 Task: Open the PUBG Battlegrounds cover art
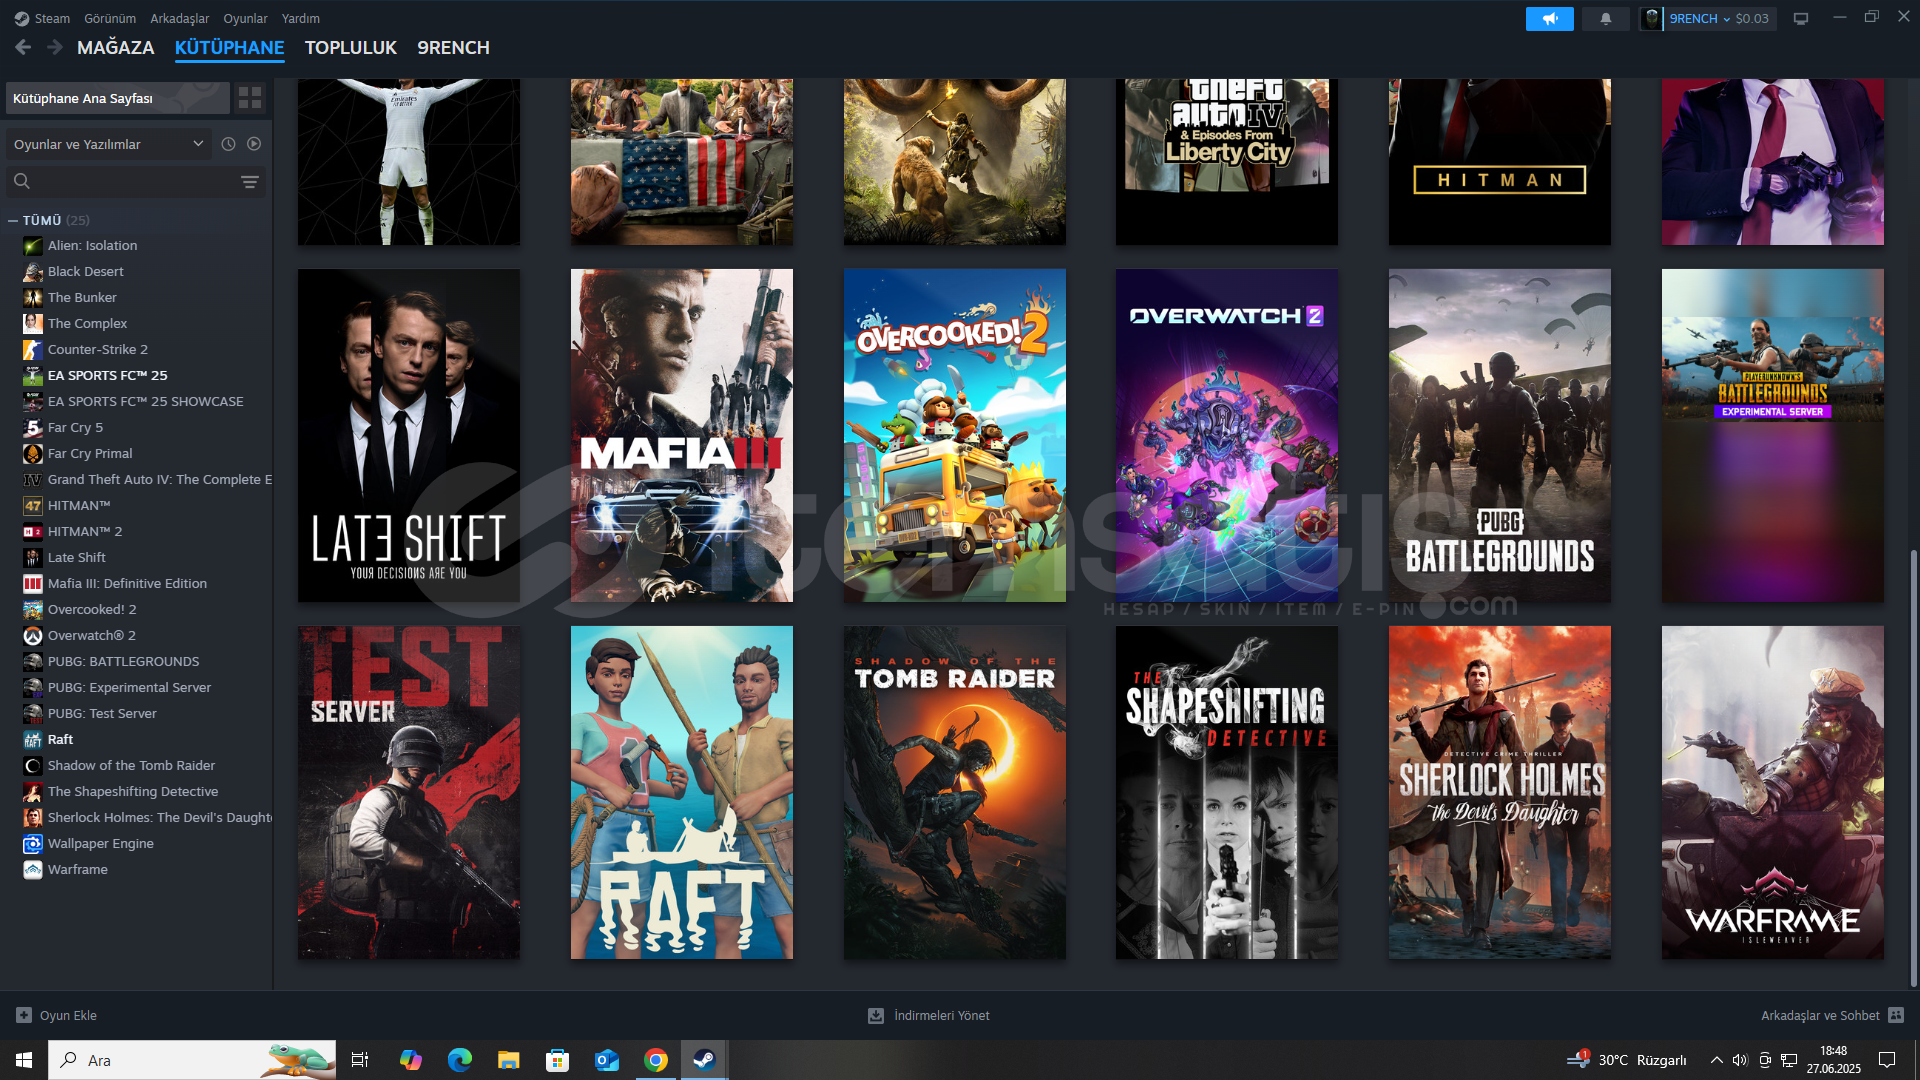[x=1500, y=435]
